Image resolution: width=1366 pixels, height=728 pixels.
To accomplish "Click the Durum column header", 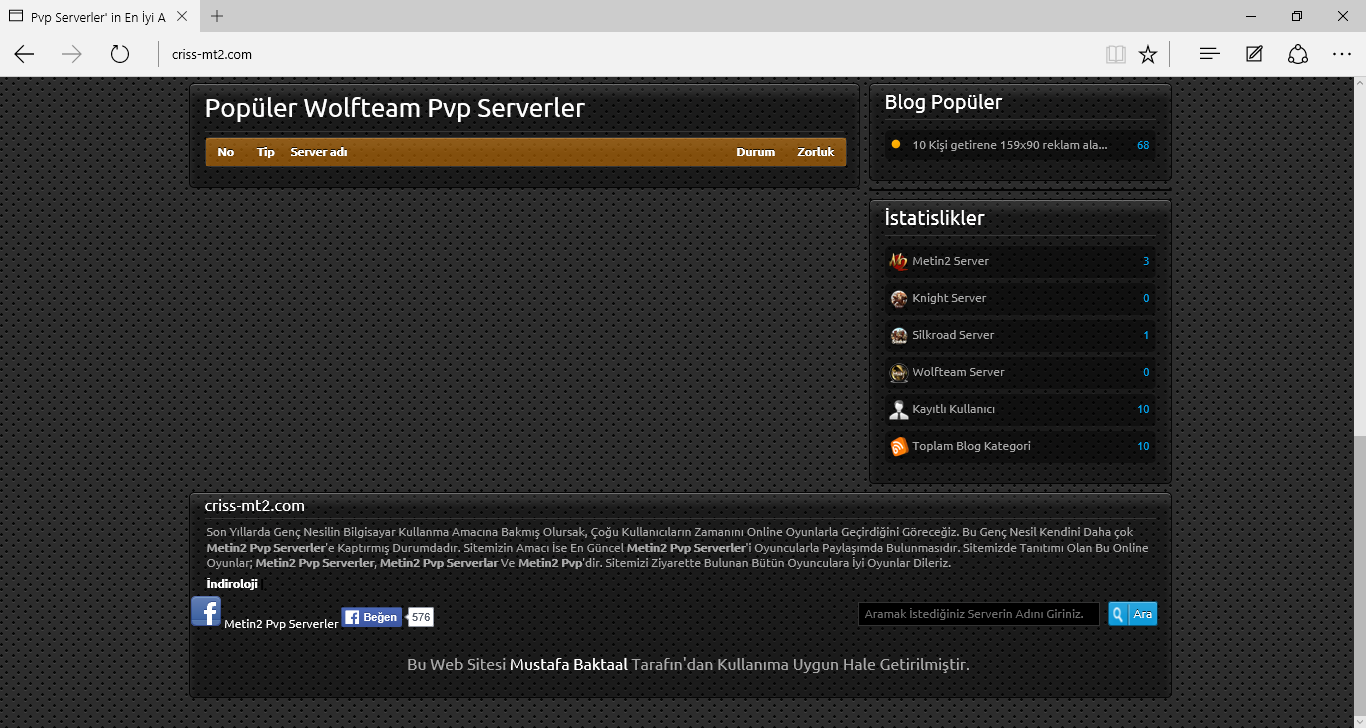I will (x=756, y=152).
